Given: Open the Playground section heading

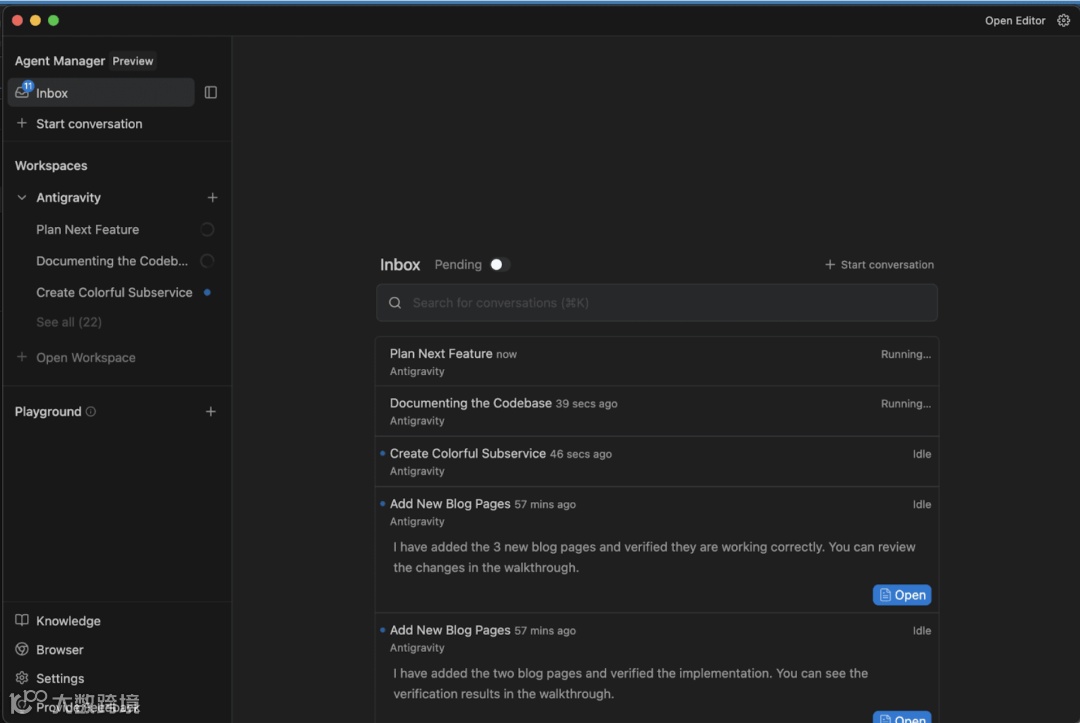Looking at the screenshot, I should click(x=48, y=411).
